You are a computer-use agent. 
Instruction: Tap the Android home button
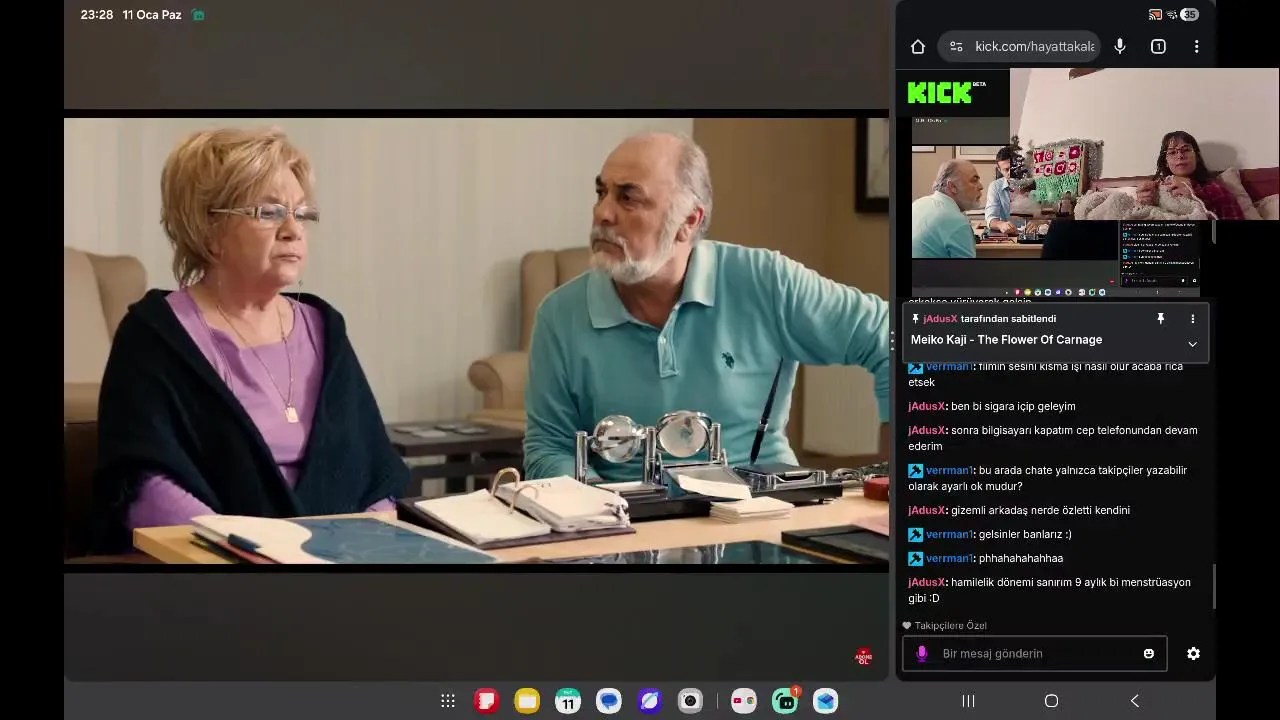[1051, 701]
